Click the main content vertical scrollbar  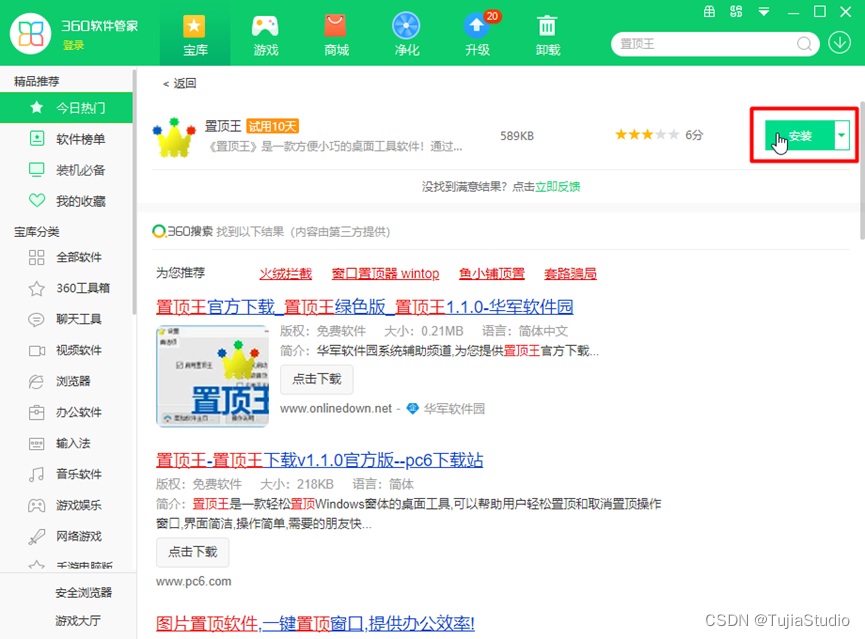coord(862,171)
